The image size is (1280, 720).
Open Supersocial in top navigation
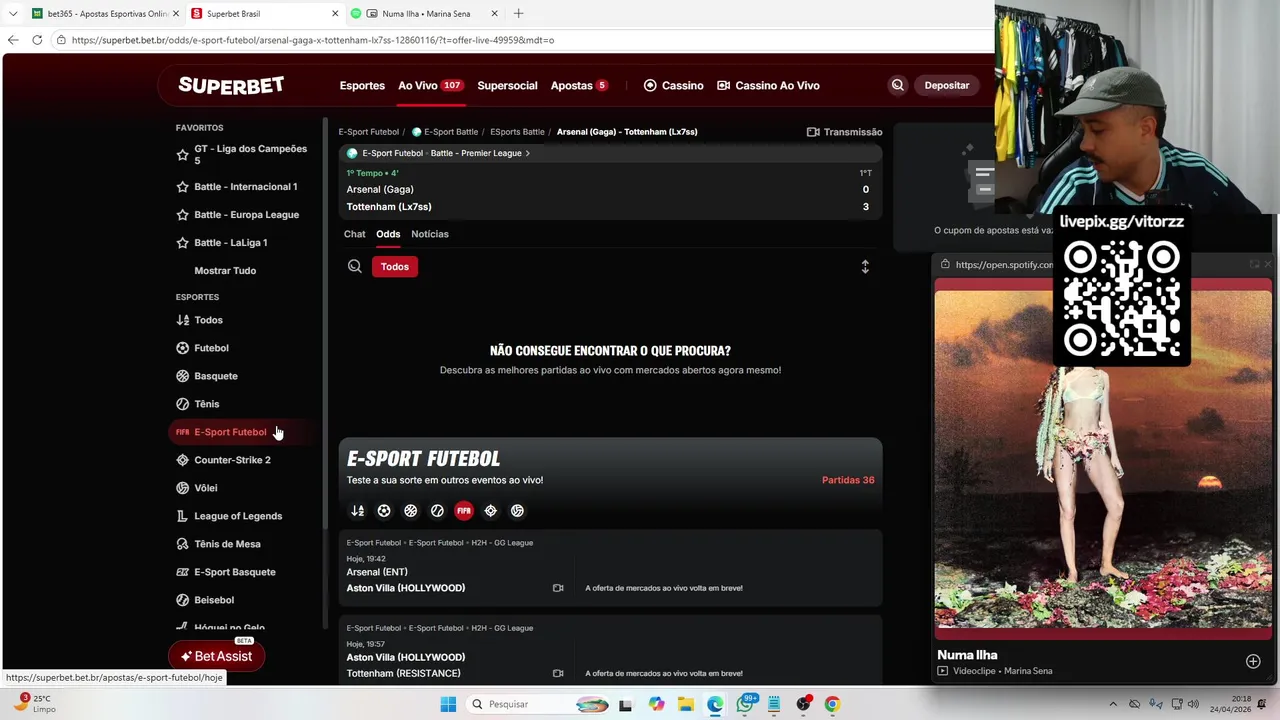507,86
